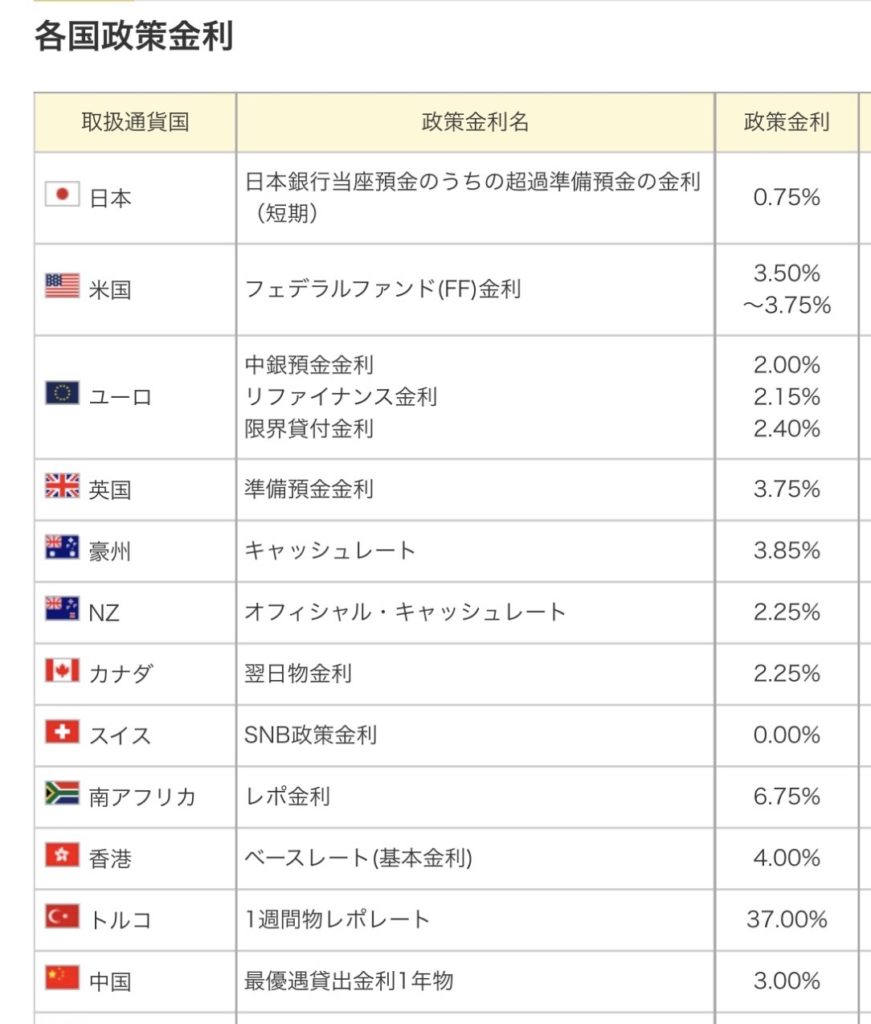Click the 政策金利 column header
The image size is (871, 1024).
pyautogui.click(x=786, y=122)
